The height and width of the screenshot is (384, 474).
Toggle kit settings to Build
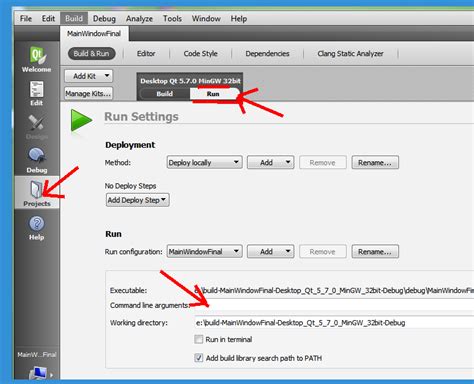[x=165, y=94]
